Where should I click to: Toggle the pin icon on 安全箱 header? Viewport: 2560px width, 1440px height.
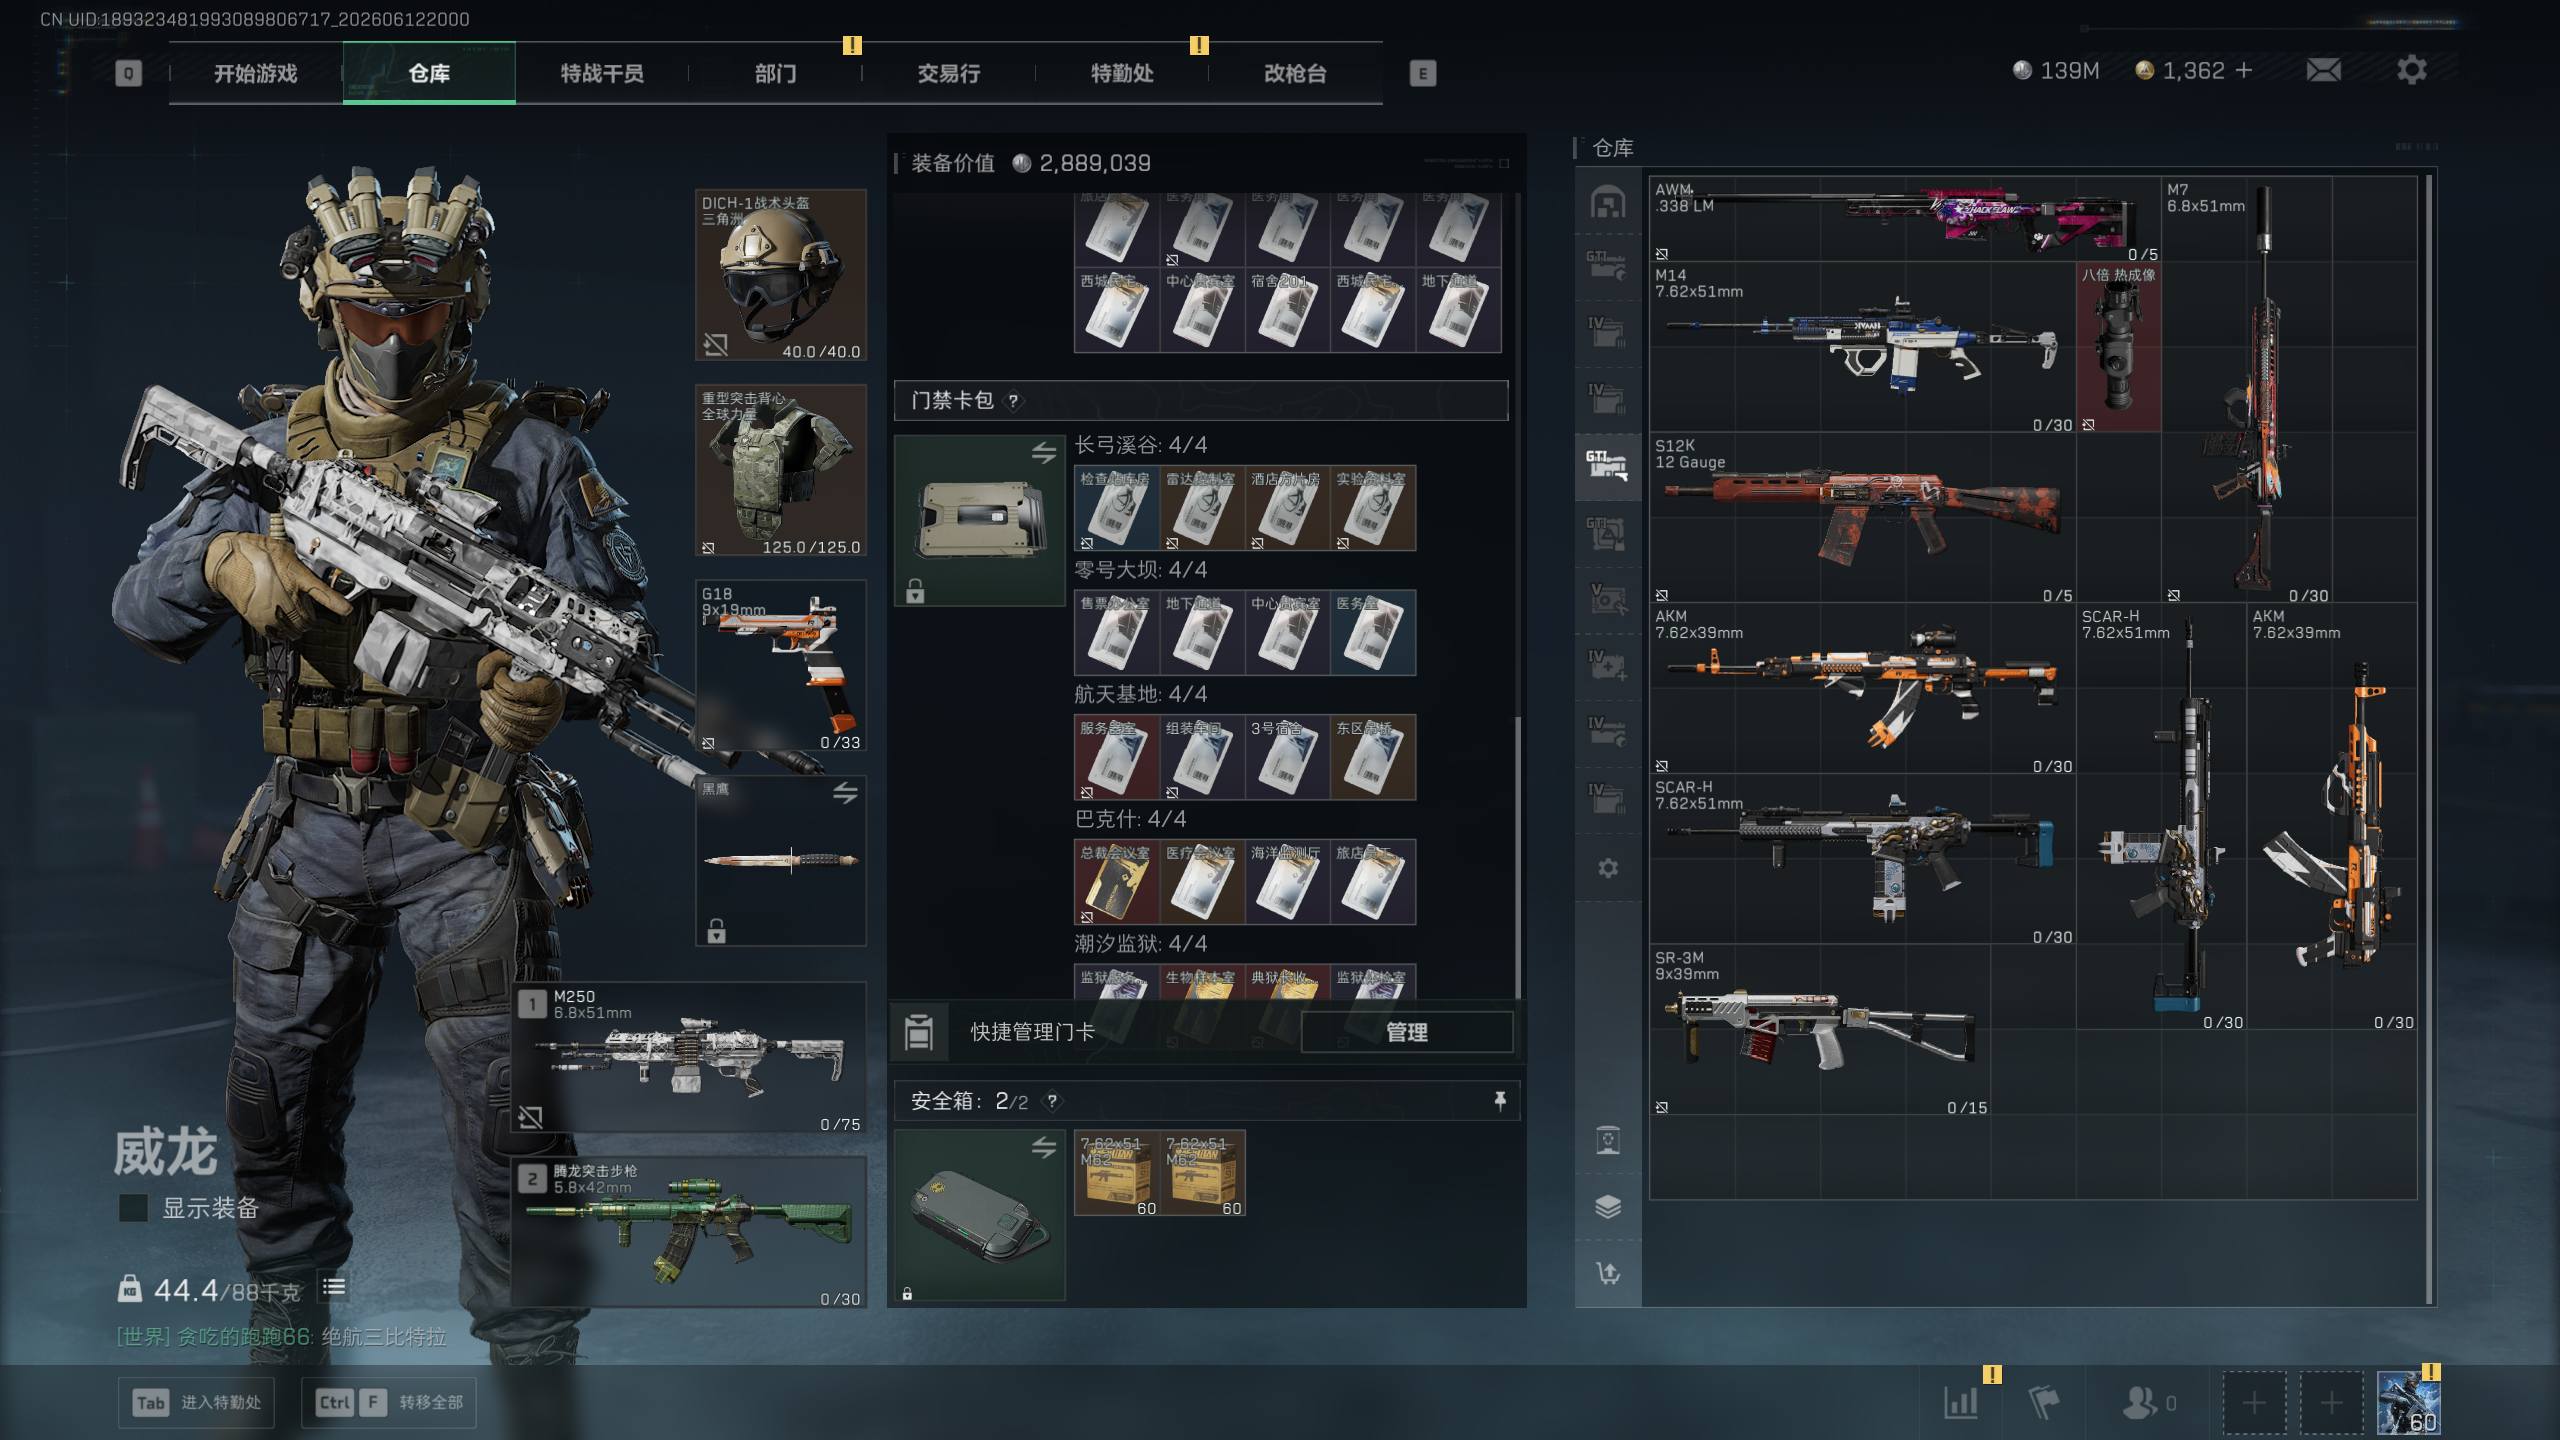pyautogui.click(x=1499, y=1101)
